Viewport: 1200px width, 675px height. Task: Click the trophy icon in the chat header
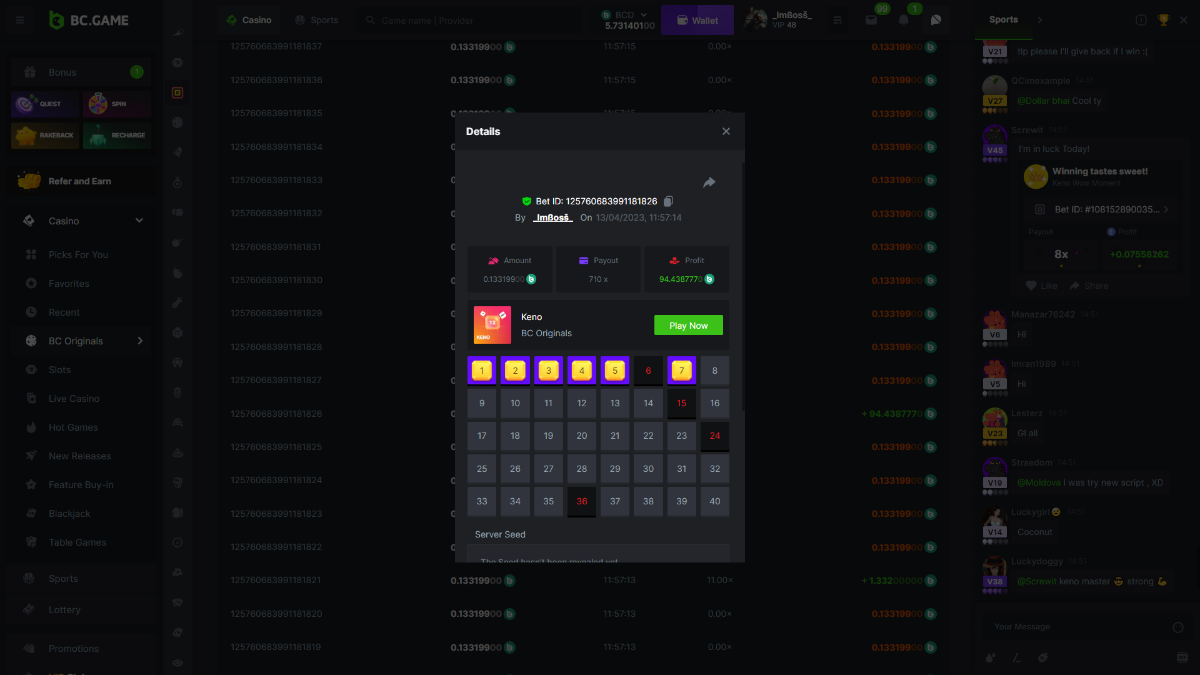point(1163,20)
